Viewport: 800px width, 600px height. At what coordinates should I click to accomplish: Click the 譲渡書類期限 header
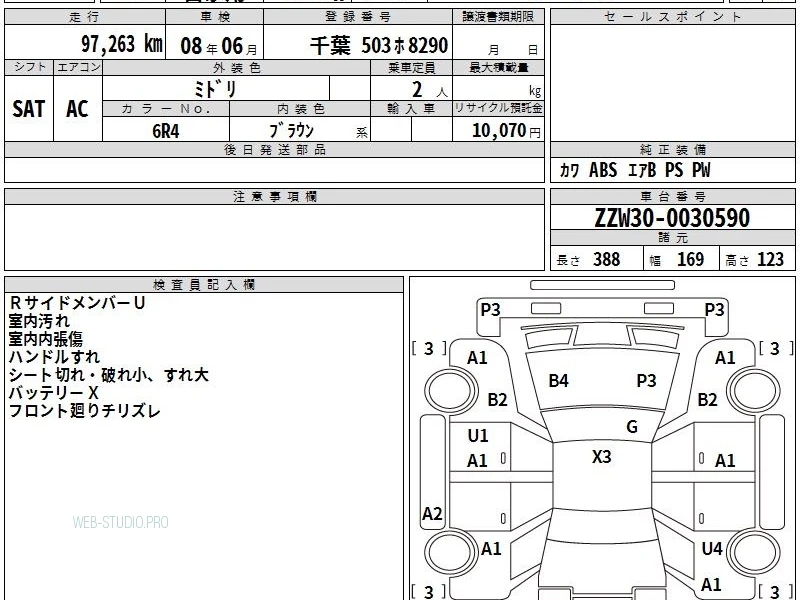point(498,17)
